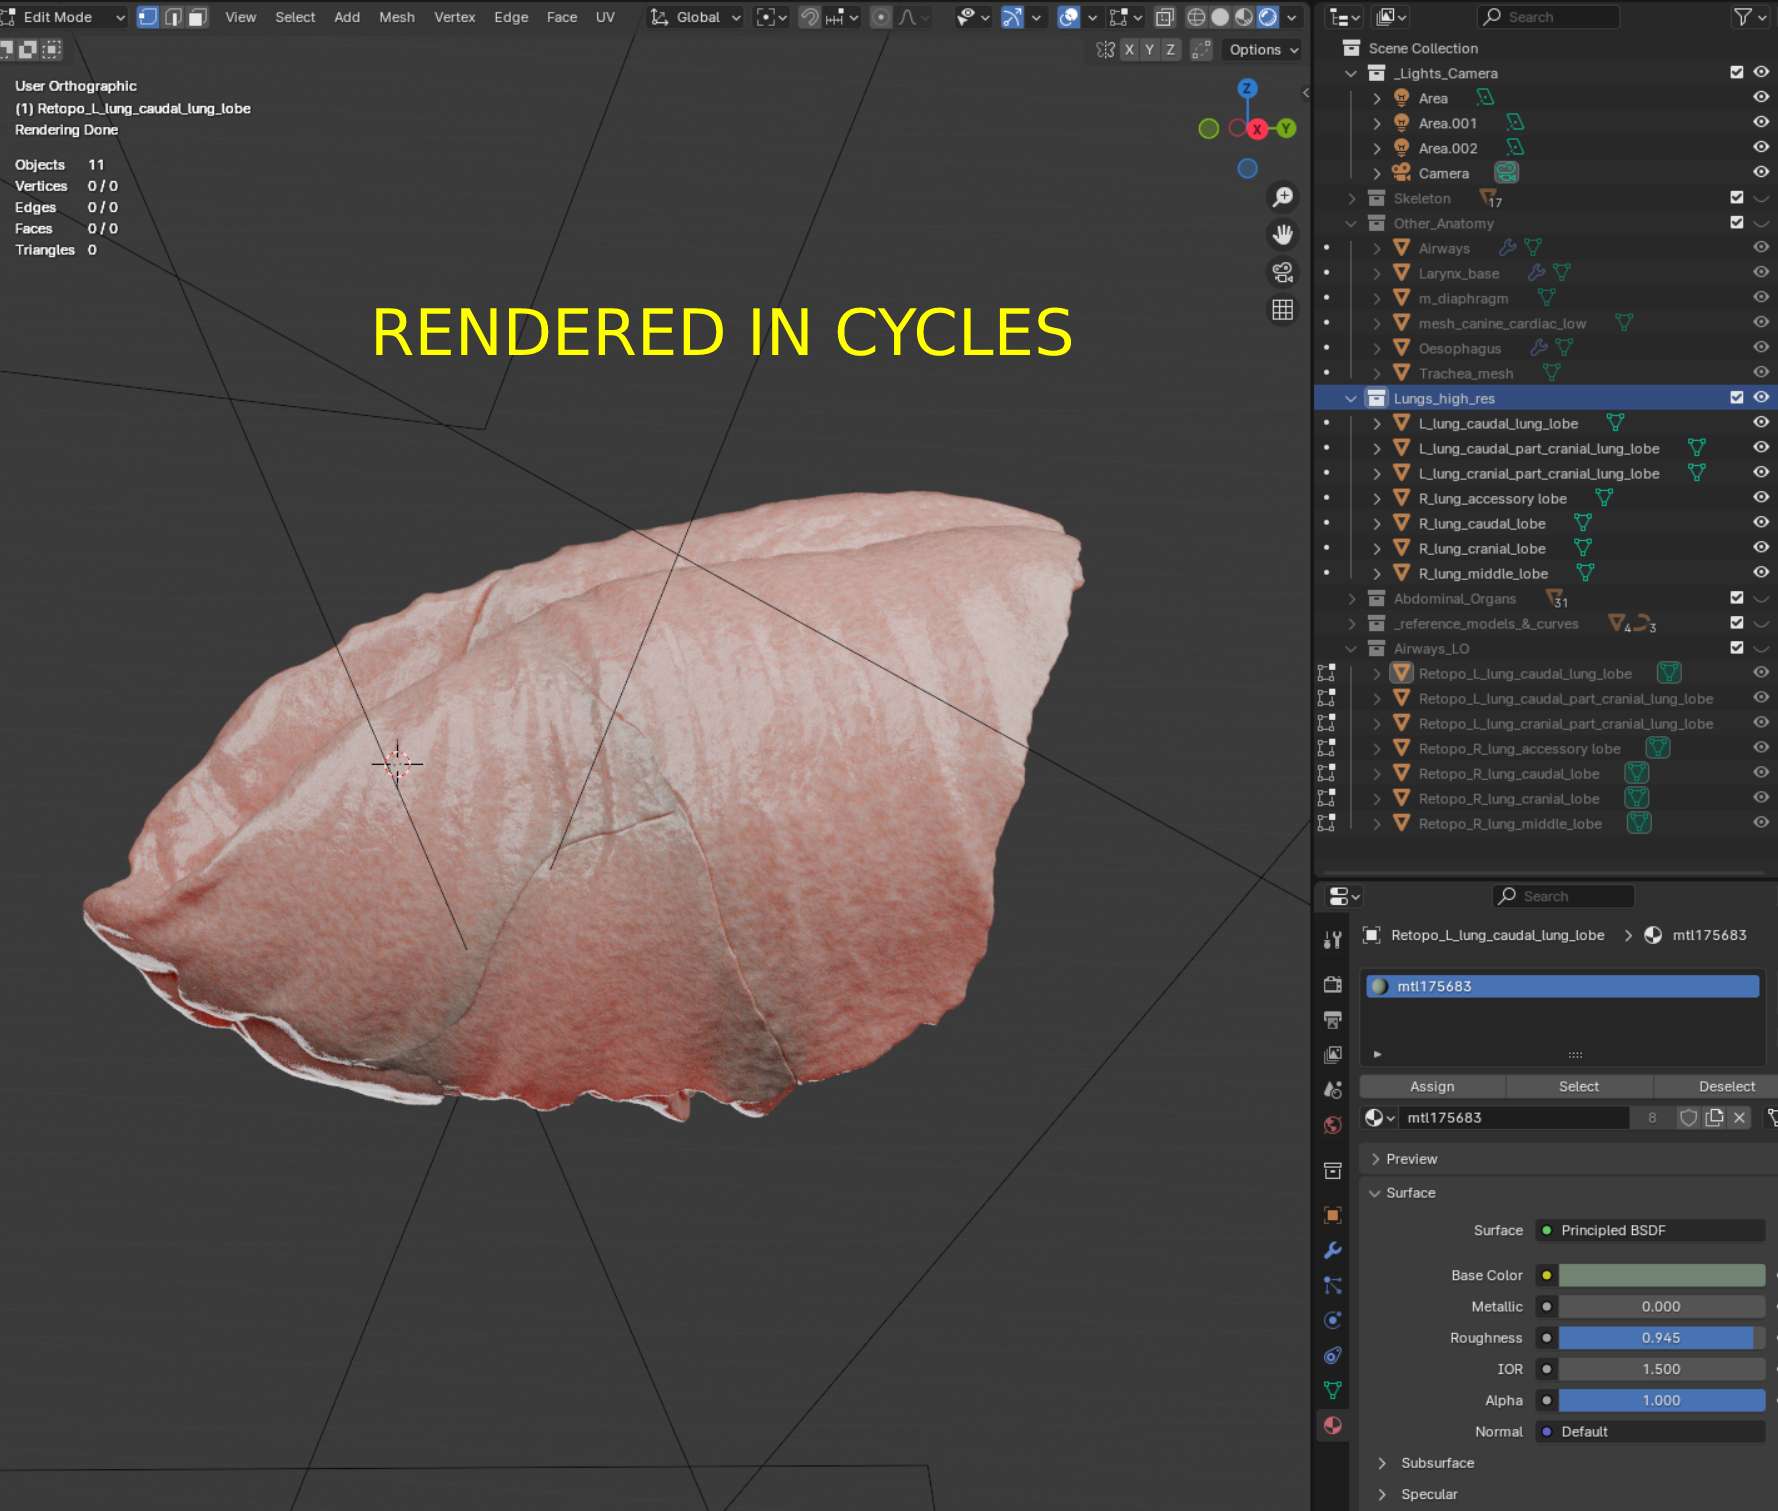Viewport: 1778px width, 1511px height.
Task: Toggle visibility of Area.001 light
Action: tap(1761, 123)
